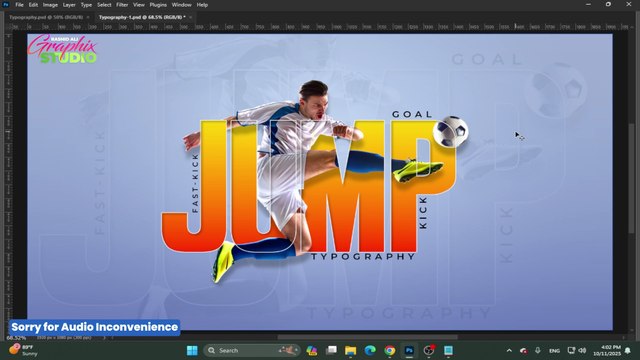Close the Typography-1.psd document tab
Image resolution: width=640 pixels, height=360 pixels.
click(x=190, y=17)
